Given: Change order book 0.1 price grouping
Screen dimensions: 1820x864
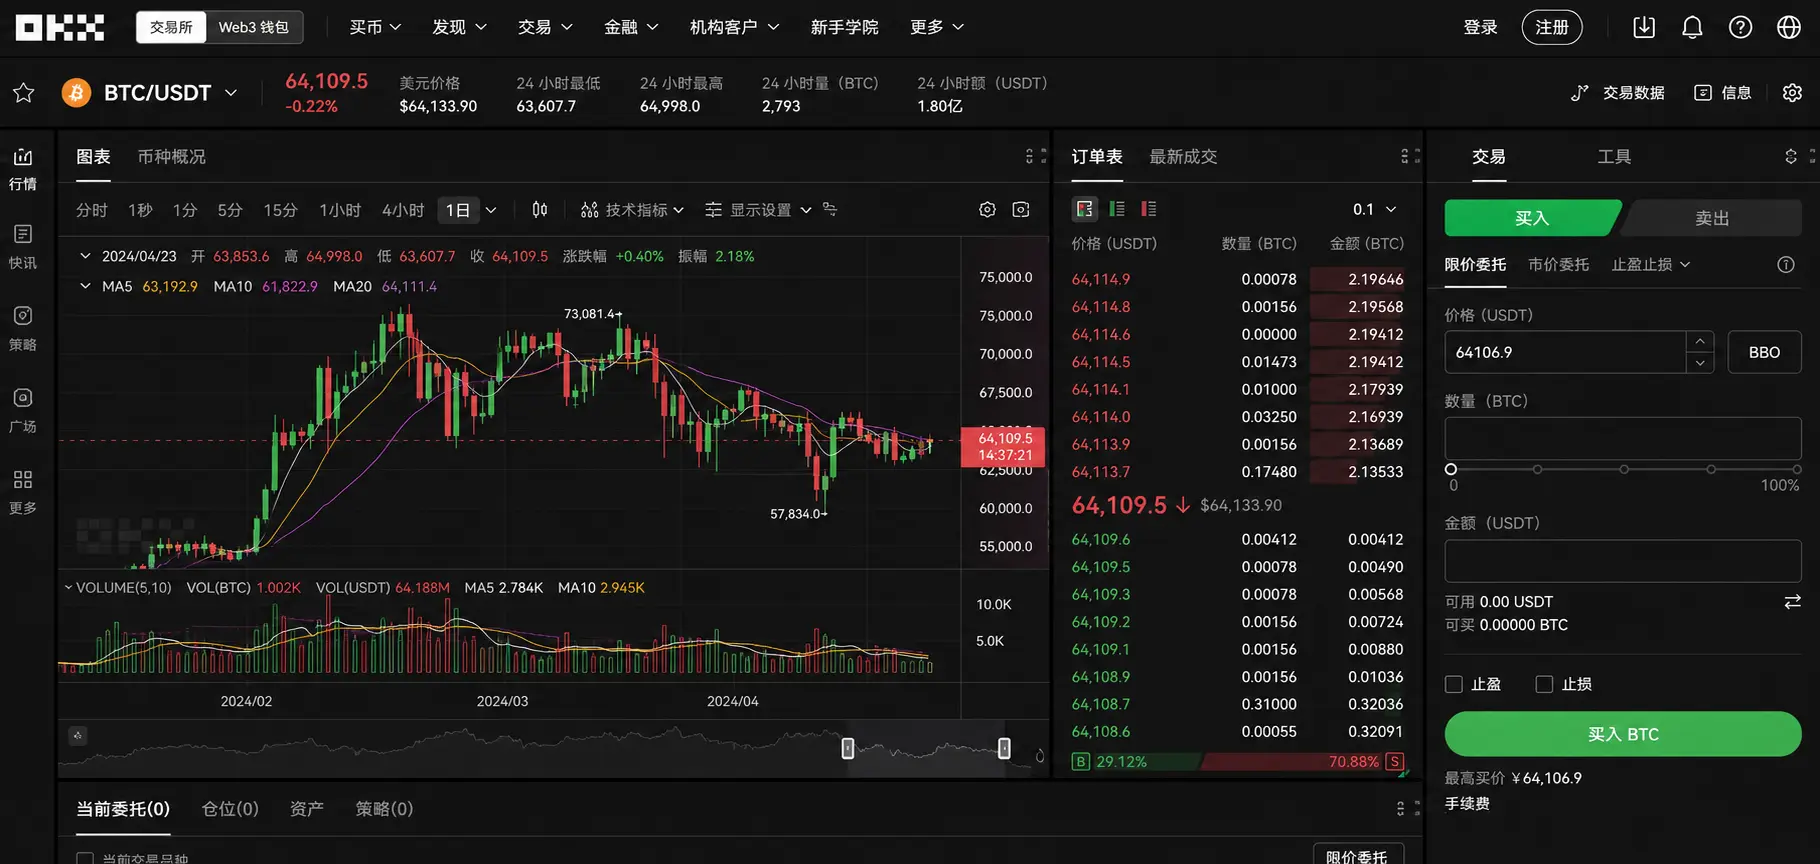Looking at the screenshot, I should coord(1375,209).
